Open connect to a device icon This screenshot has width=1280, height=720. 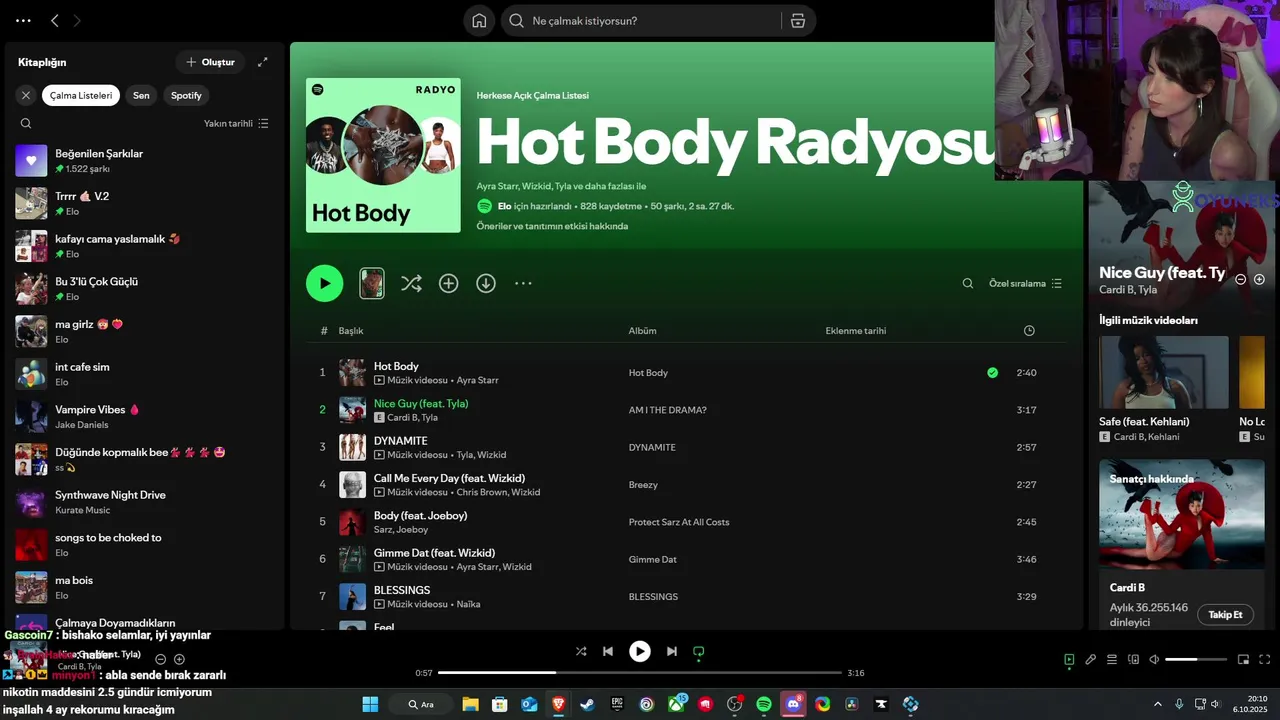[x=1133, y=659]
